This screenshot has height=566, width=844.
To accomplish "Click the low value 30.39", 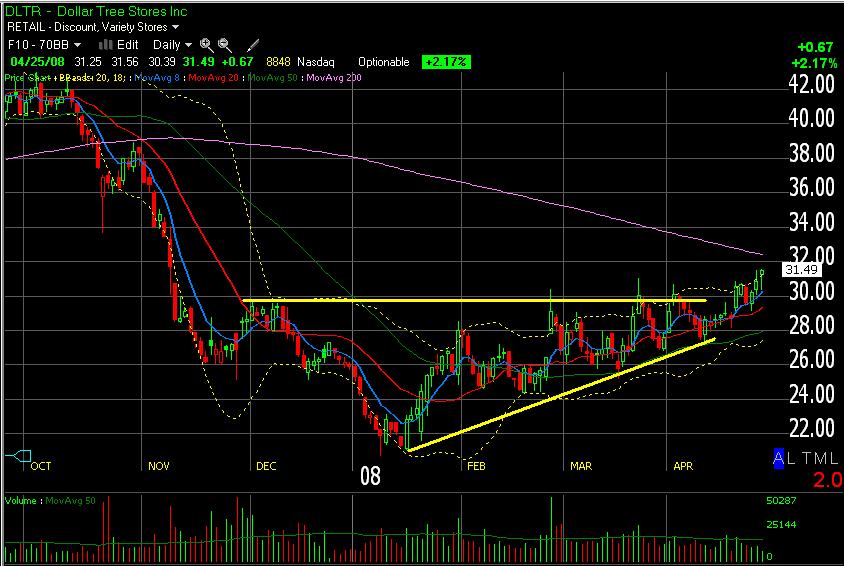I will click(x=162, y=62).
